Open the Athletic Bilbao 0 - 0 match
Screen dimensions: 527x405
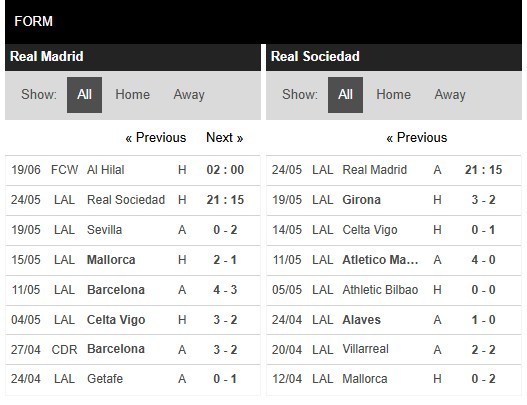(x=394, y=290)
